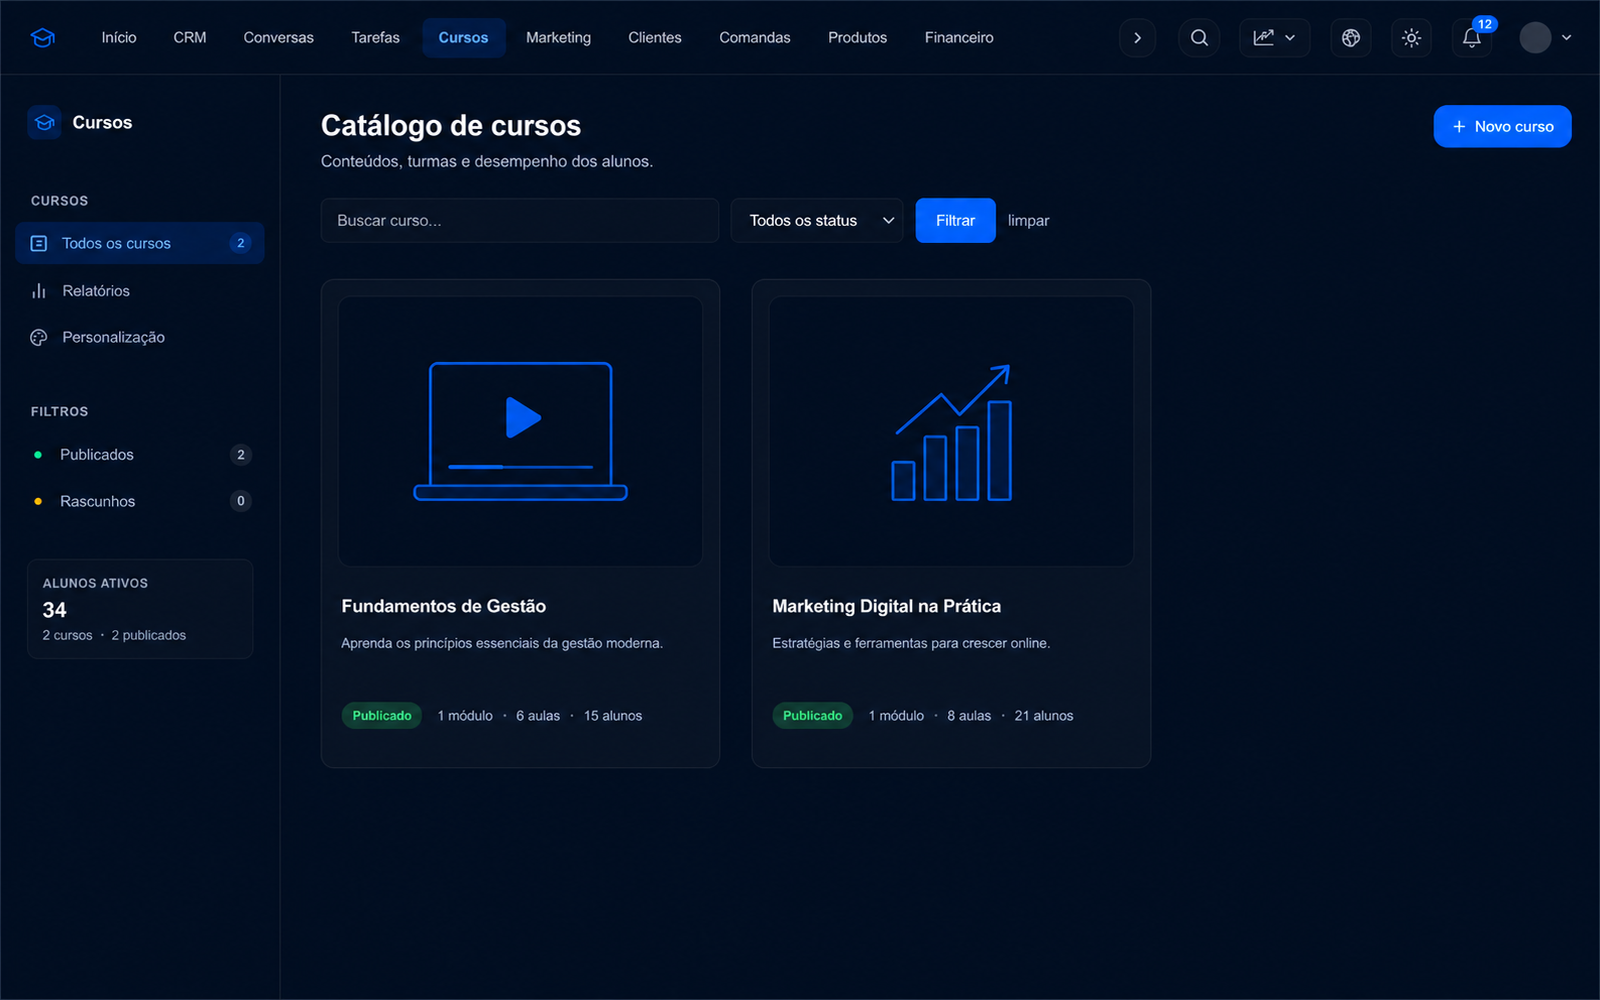Image resolution: width=1600 pixels, height=1000 pixels.
Task: Click the globe language icon
Action: (1351, 38)
